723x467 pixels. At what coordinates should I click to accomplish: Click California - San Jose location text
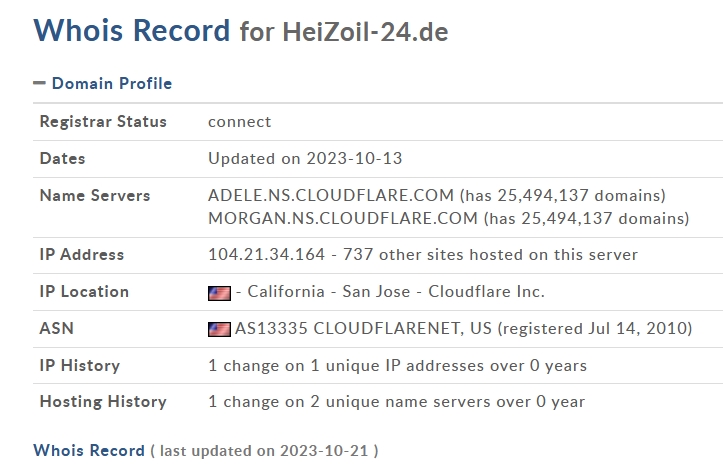pos(329,291)
